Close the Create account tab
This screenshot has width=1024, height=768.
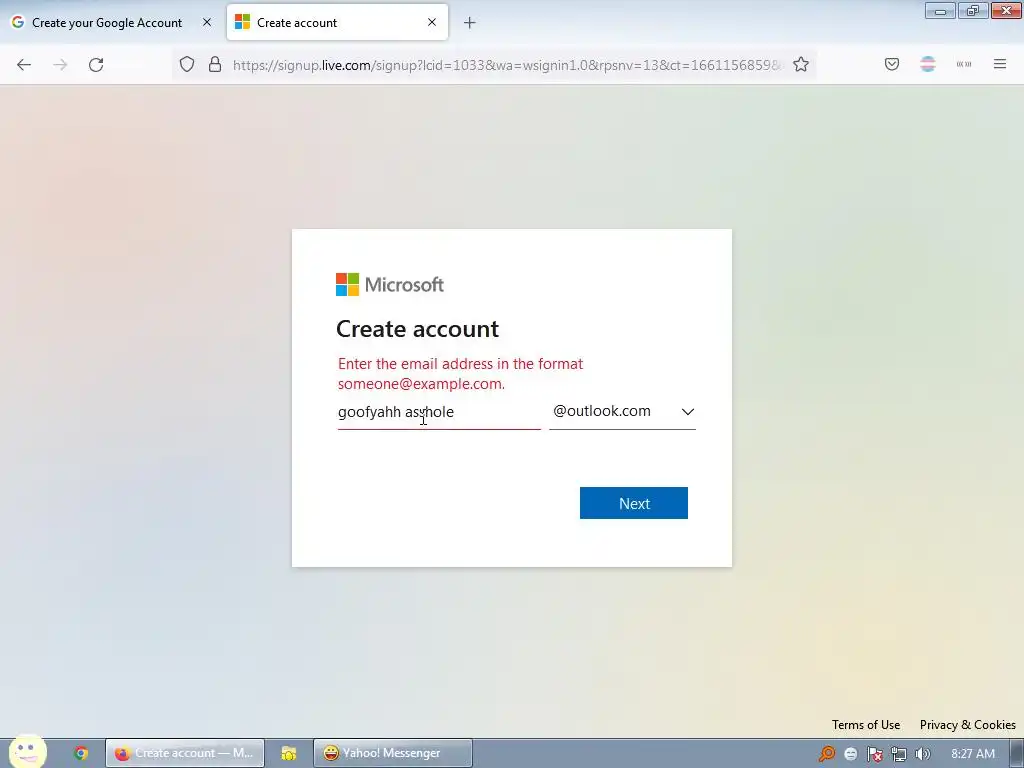tap(432, 22)
